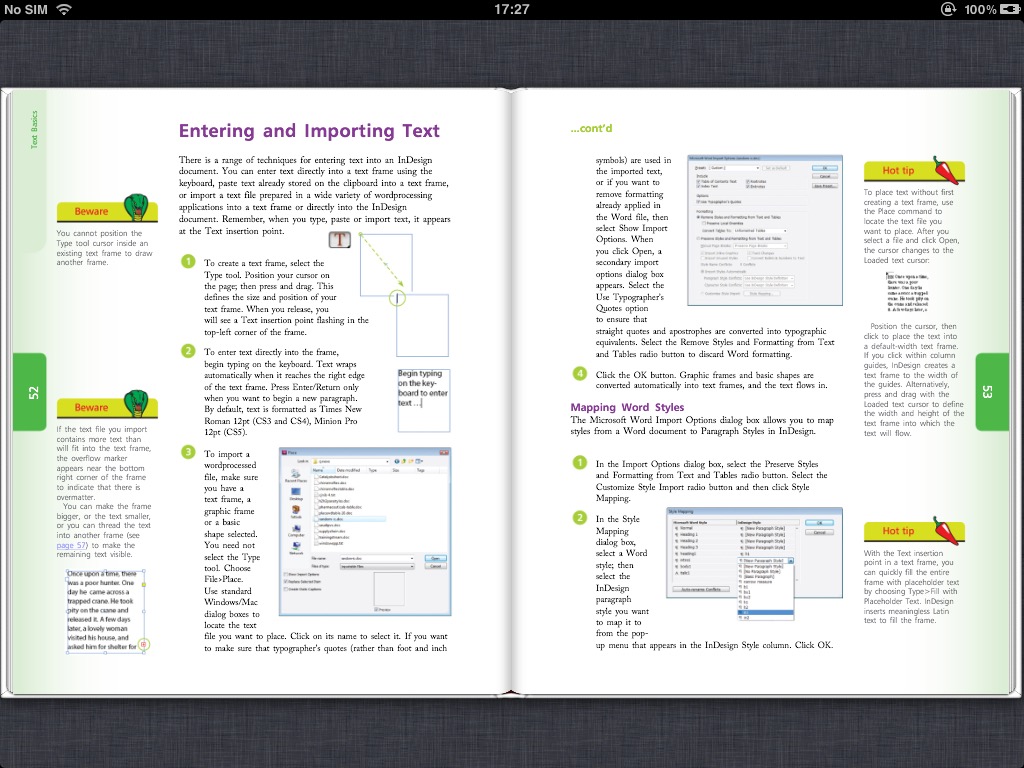Tap the orientation lock icon
The height and width of the screenshot is (768, 1024).
point(948,9)
